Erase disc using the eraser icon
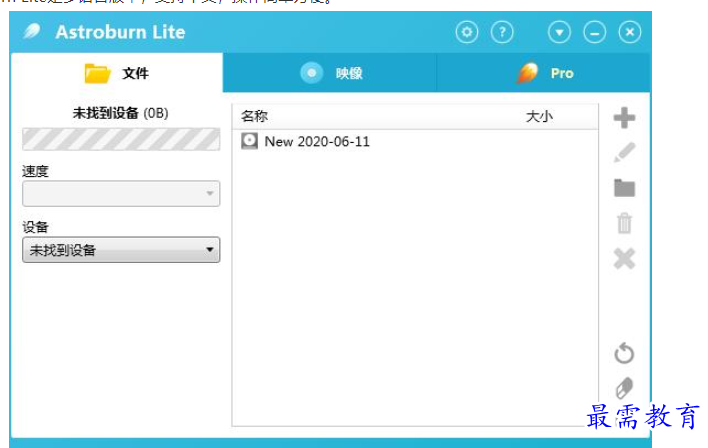This screenshot has width=708, height=448. pos(624,387)
